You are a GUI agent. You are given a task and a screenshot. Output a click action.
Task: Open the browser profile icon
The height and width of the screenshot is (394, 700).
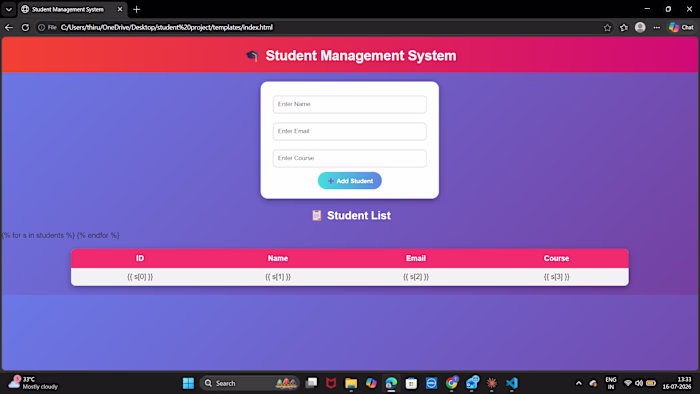[640, 28]
